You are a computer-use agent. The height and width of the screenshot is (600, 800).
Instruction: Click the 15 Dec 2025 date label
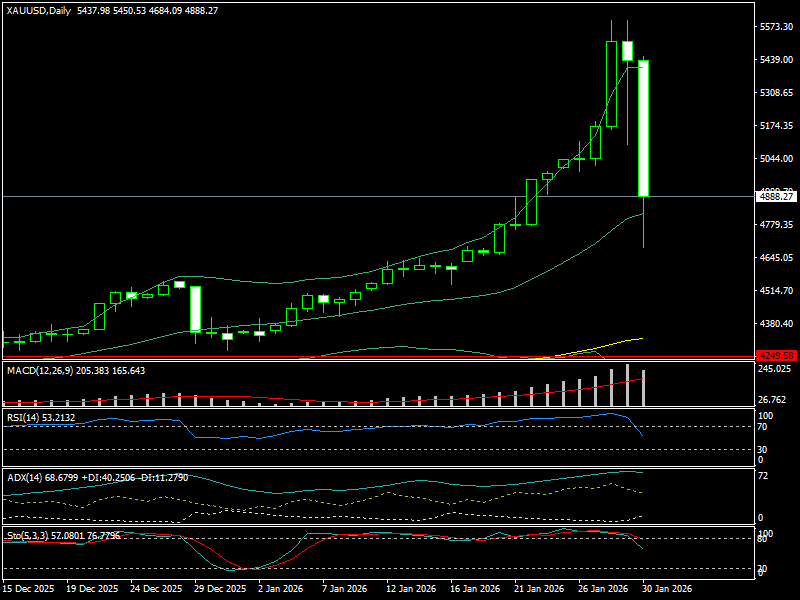[28, 589]
